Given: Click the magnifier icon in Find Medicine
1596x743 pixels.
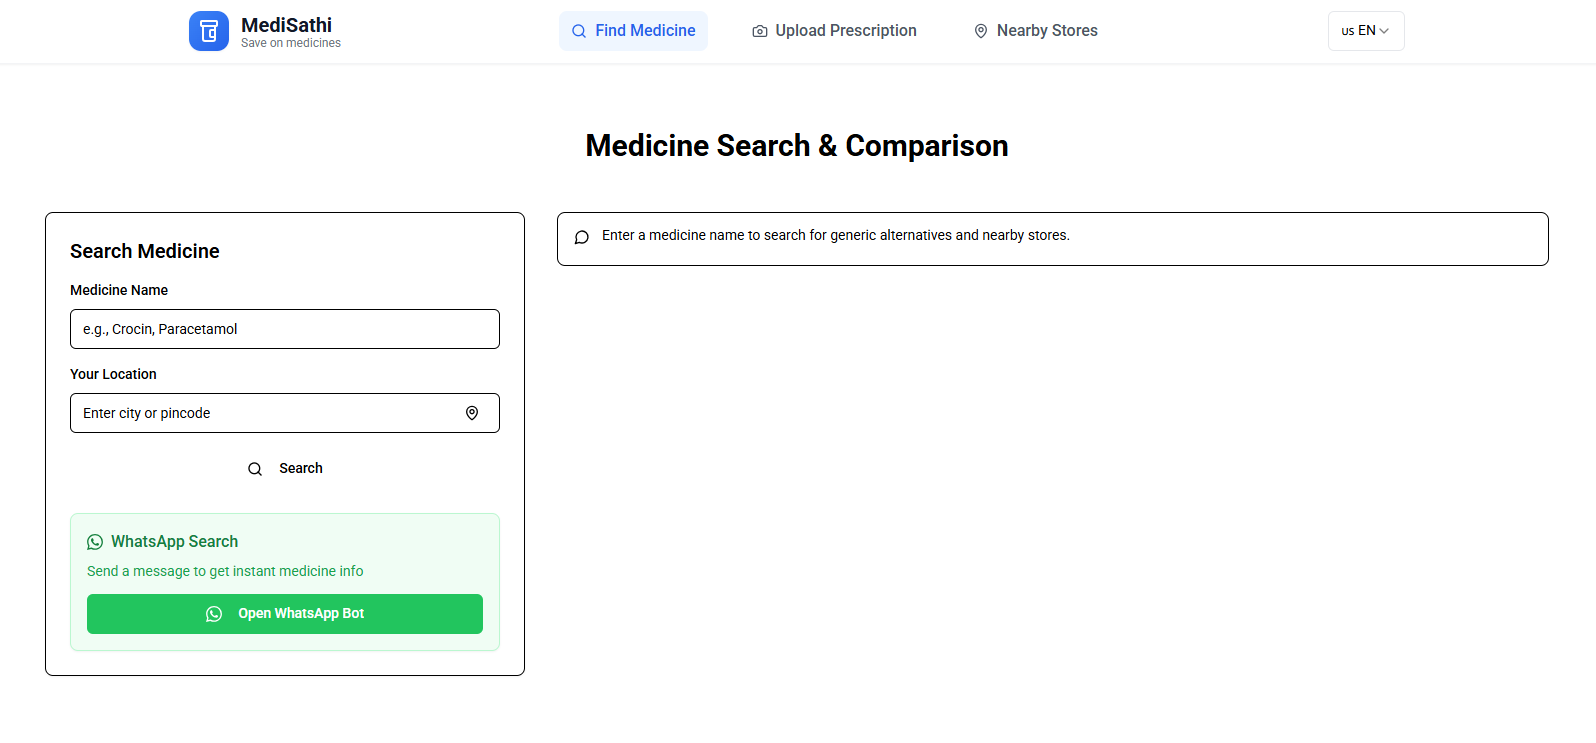Looking at the screenshot, I should click(x=579, y=31).
